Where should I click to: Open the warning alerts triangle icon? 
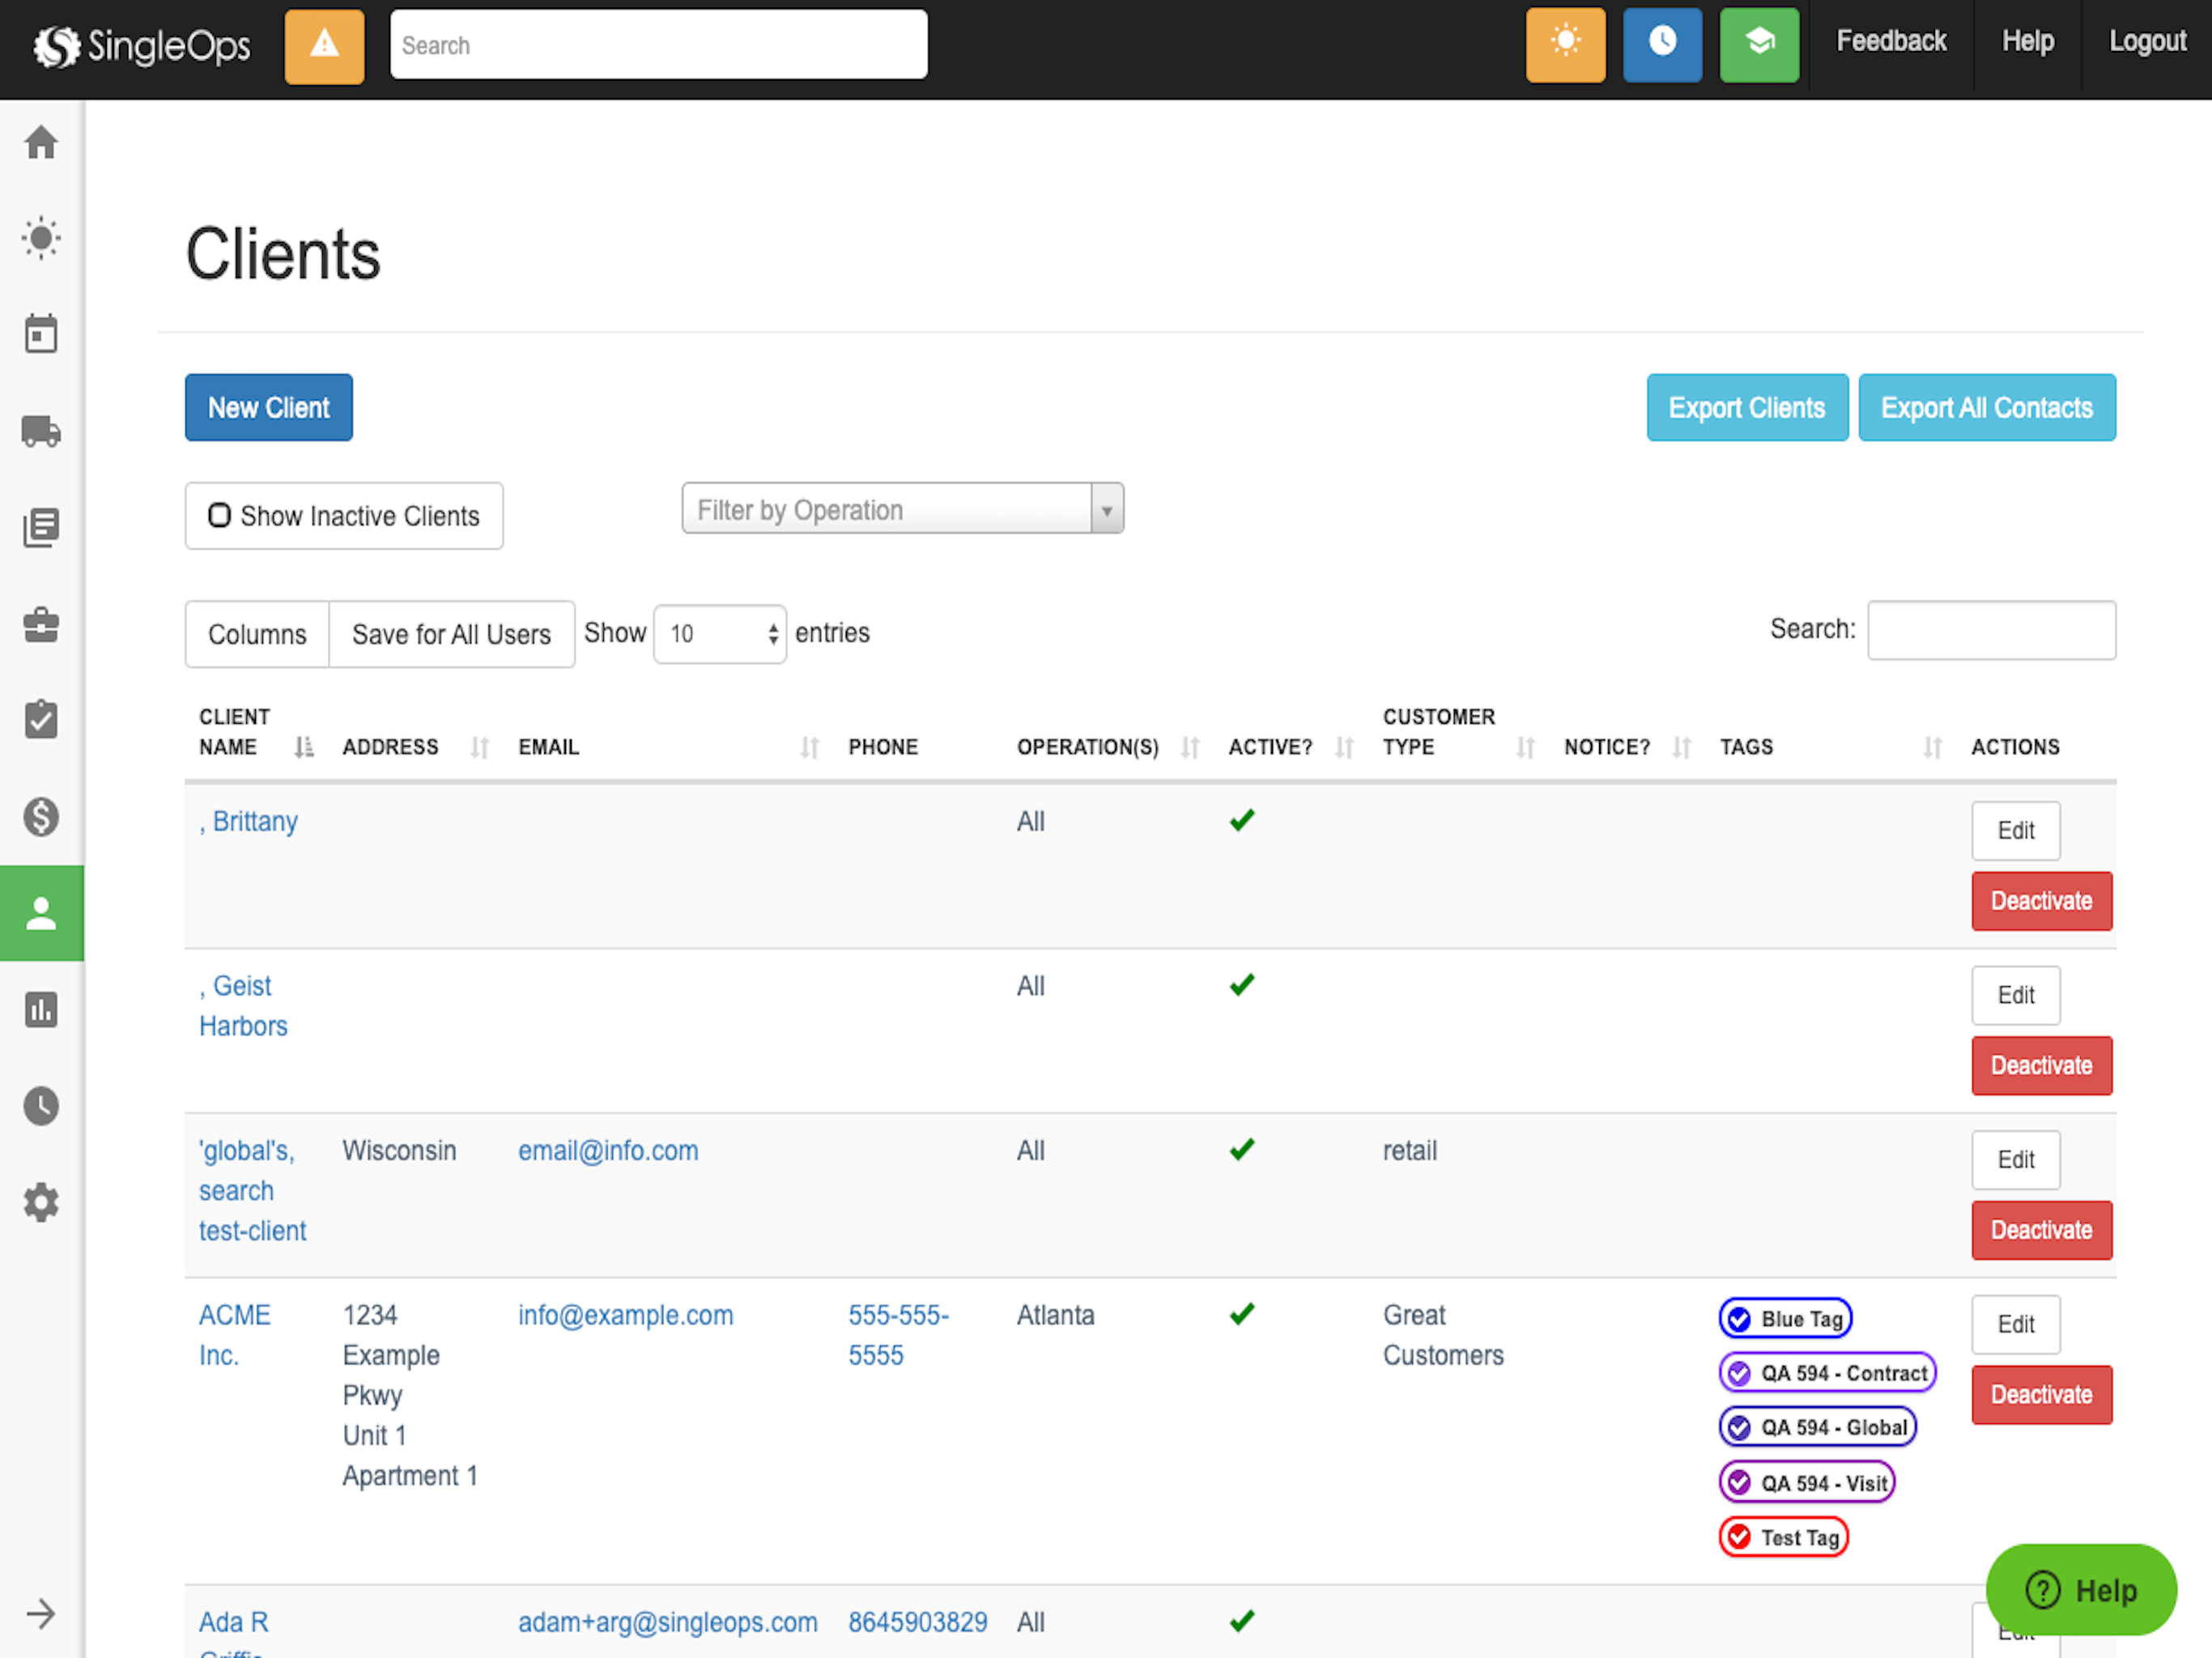[324, 46]
